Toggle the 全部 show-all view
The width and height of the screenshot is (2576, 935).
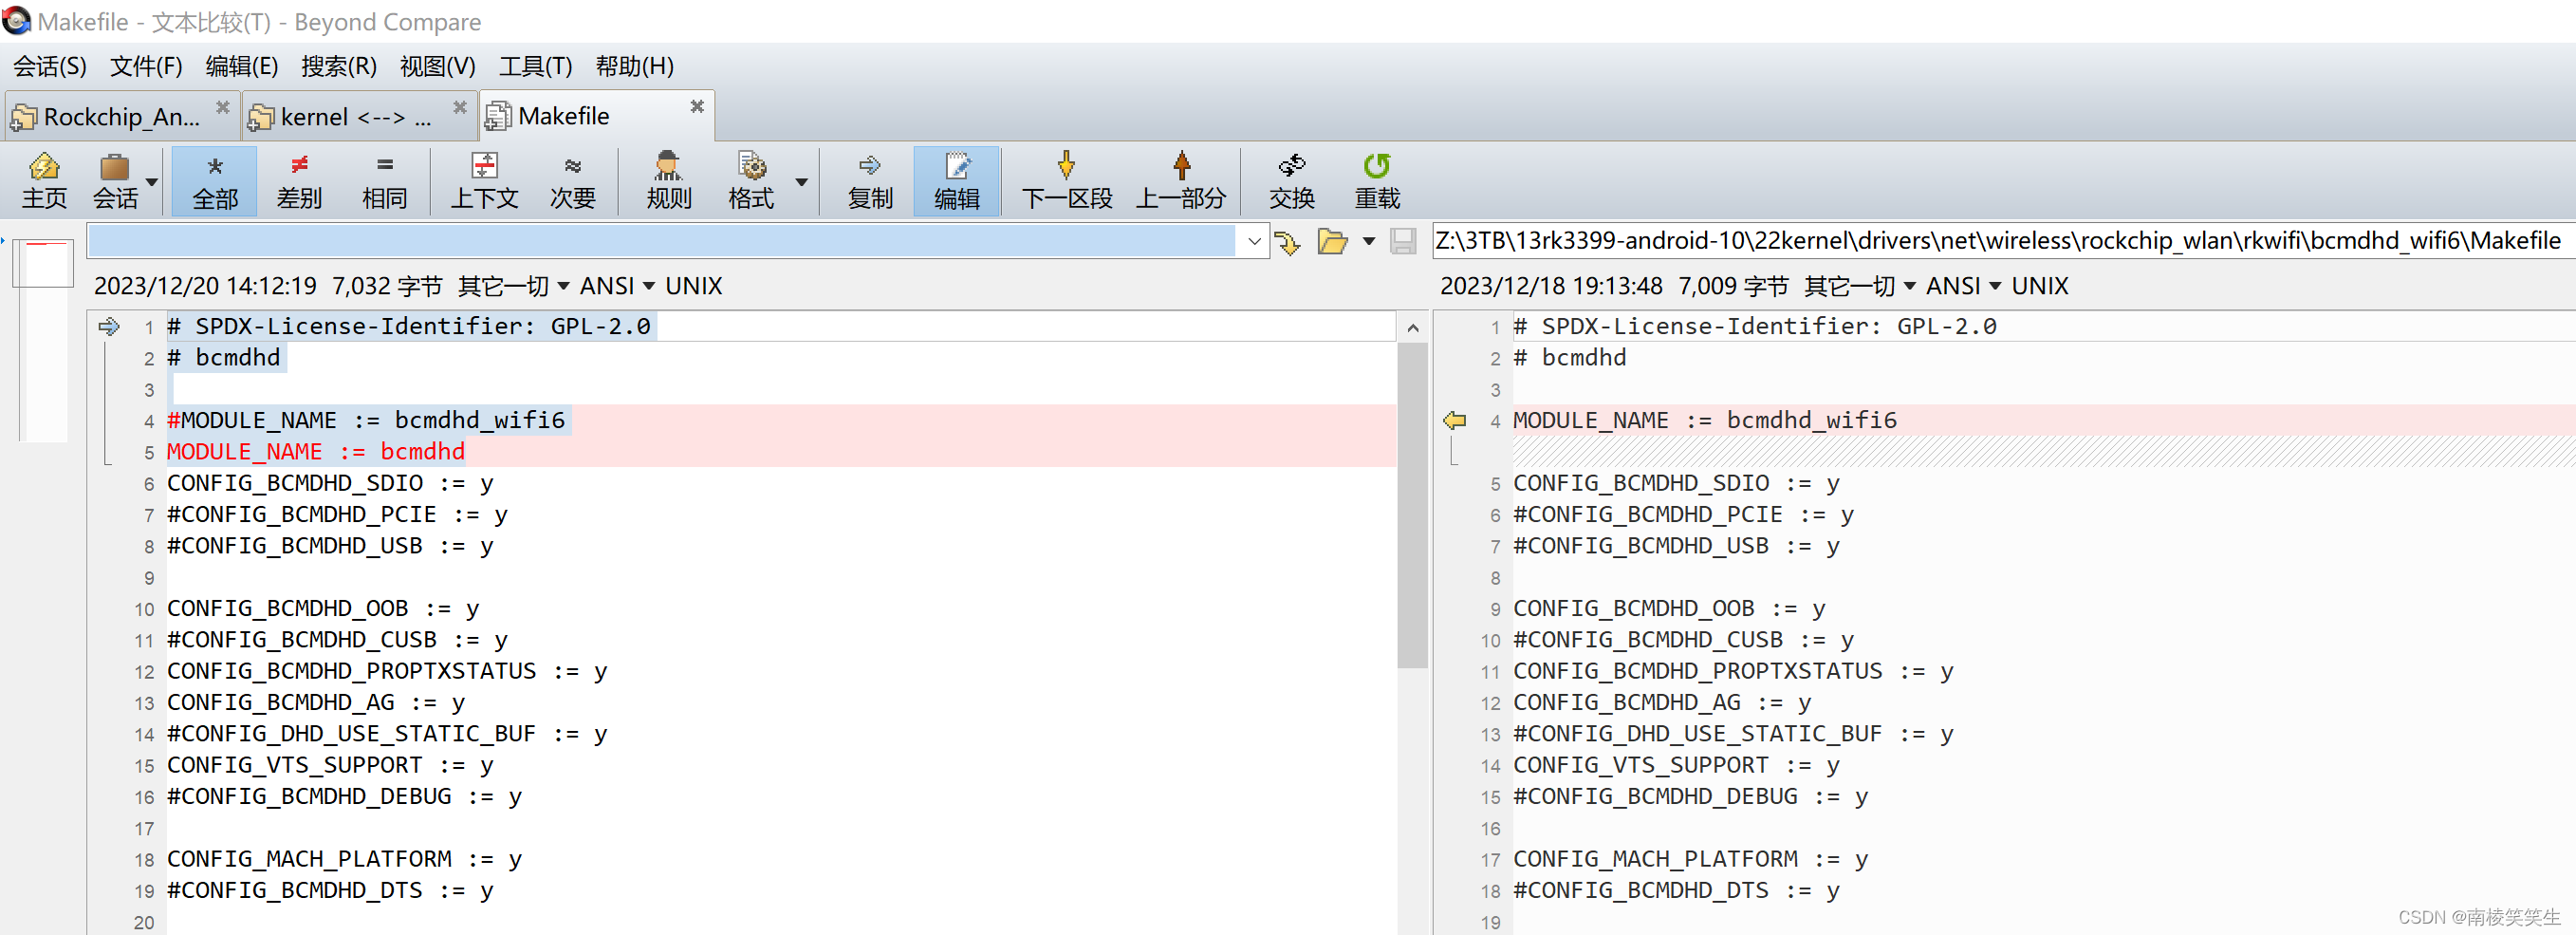[215, 181]
